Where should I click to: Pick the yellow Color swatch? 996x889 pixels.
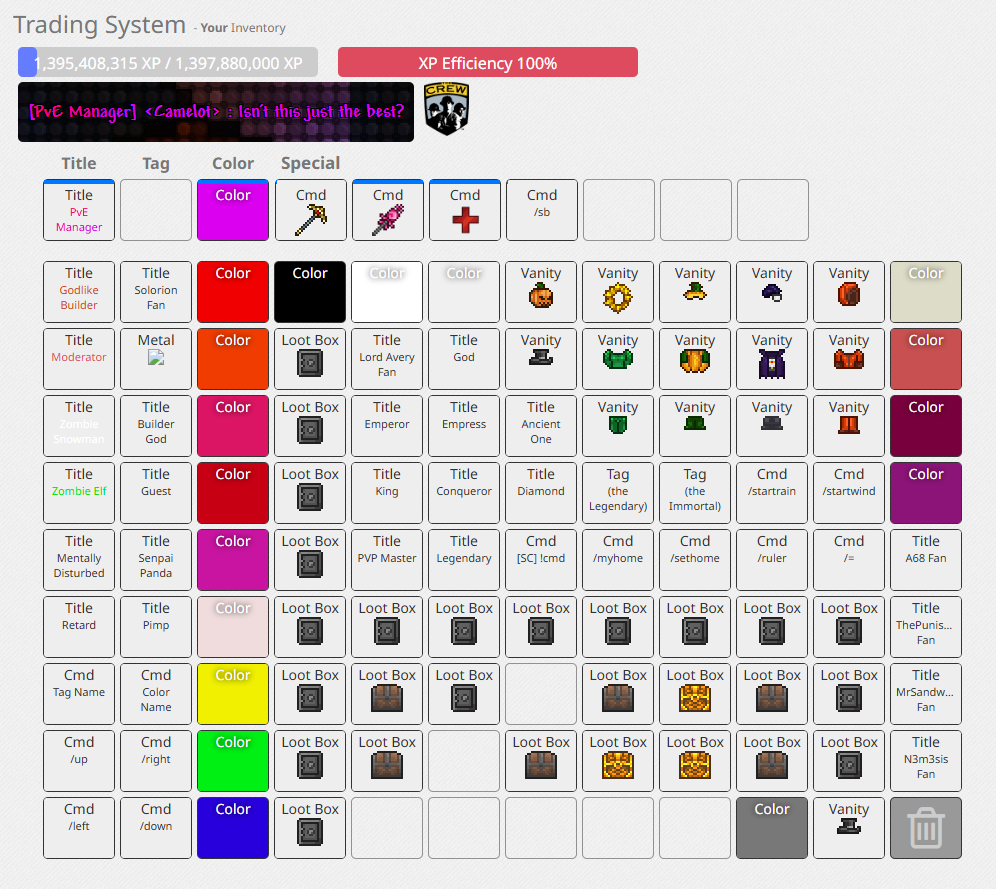233,694
